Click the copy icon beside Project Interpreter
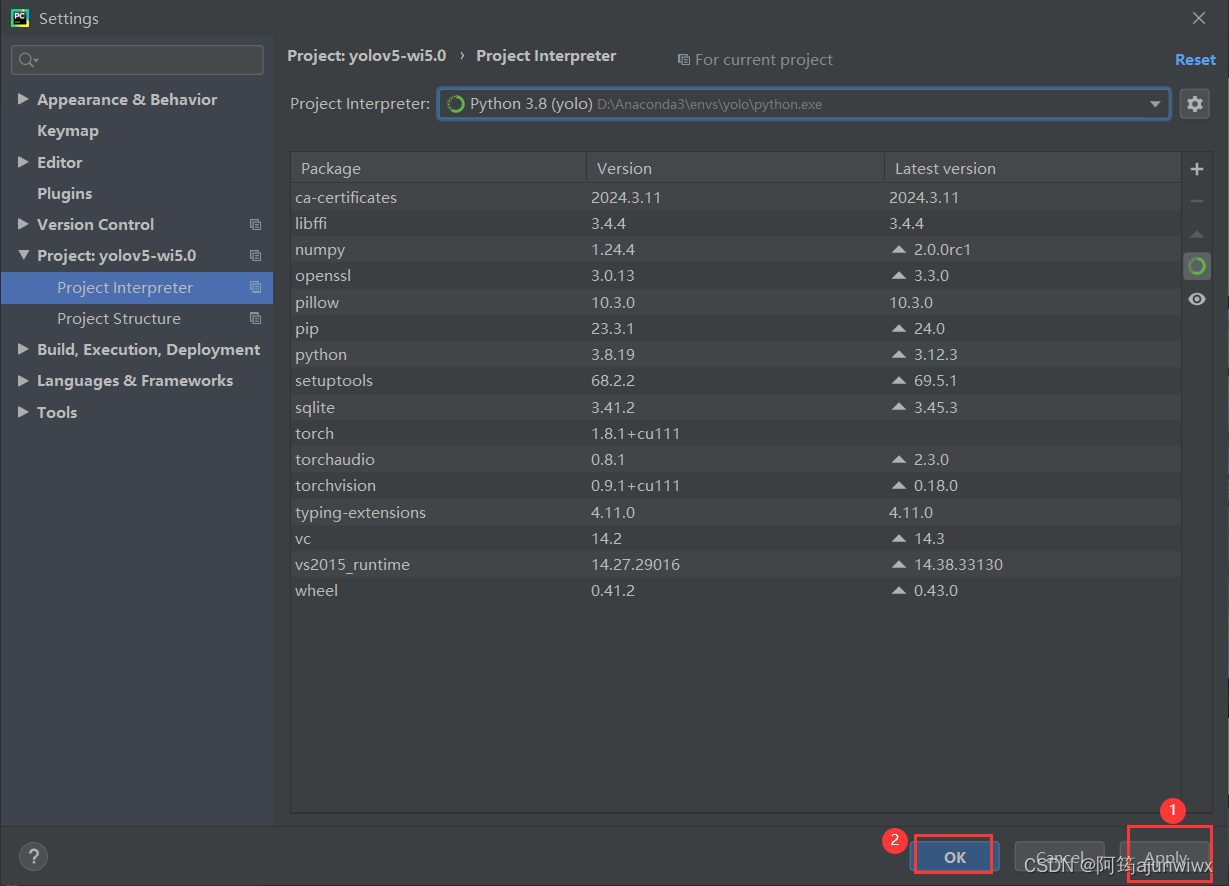Image resolution: width=1229 pixels, height=886 pixels. [x=255, y=288]
